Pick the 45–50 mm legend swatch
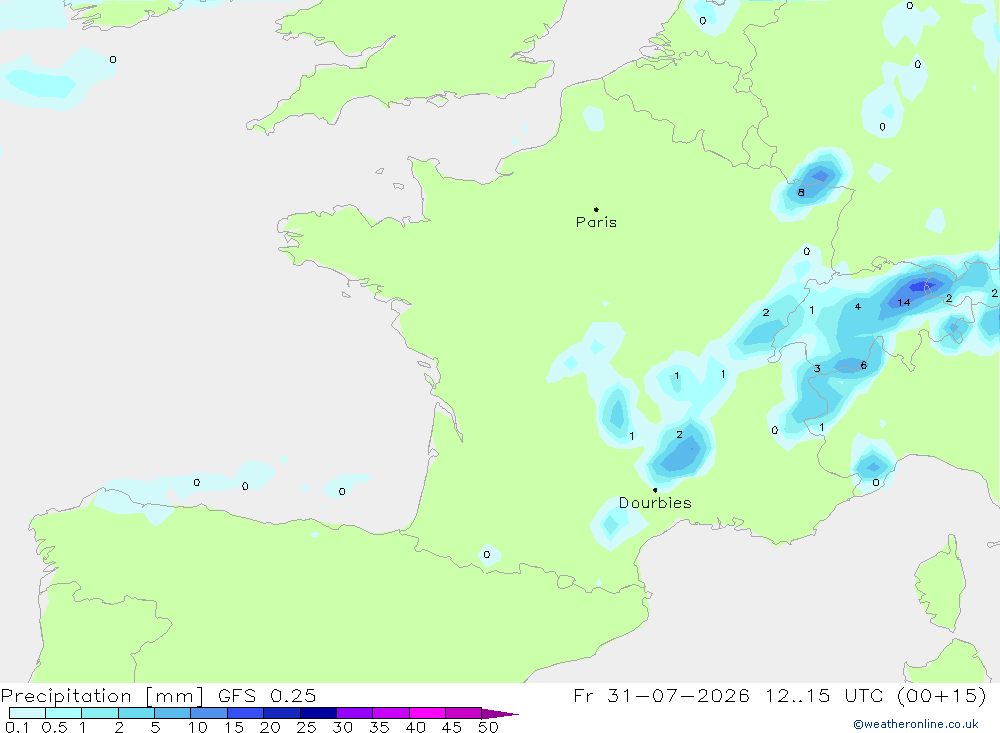The image size is (1000, 733). coord(464,713)
